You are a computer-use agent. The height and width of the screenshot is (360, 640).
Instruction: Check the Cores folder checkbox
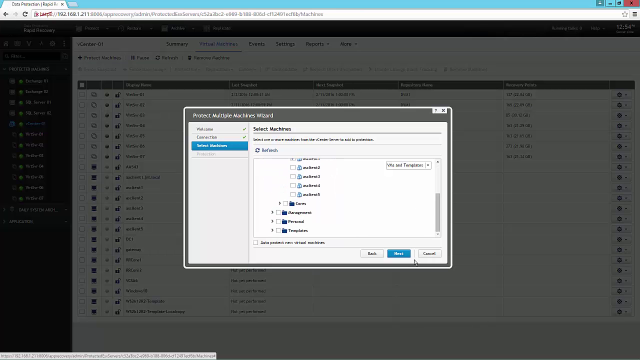[x=285, y=204]
